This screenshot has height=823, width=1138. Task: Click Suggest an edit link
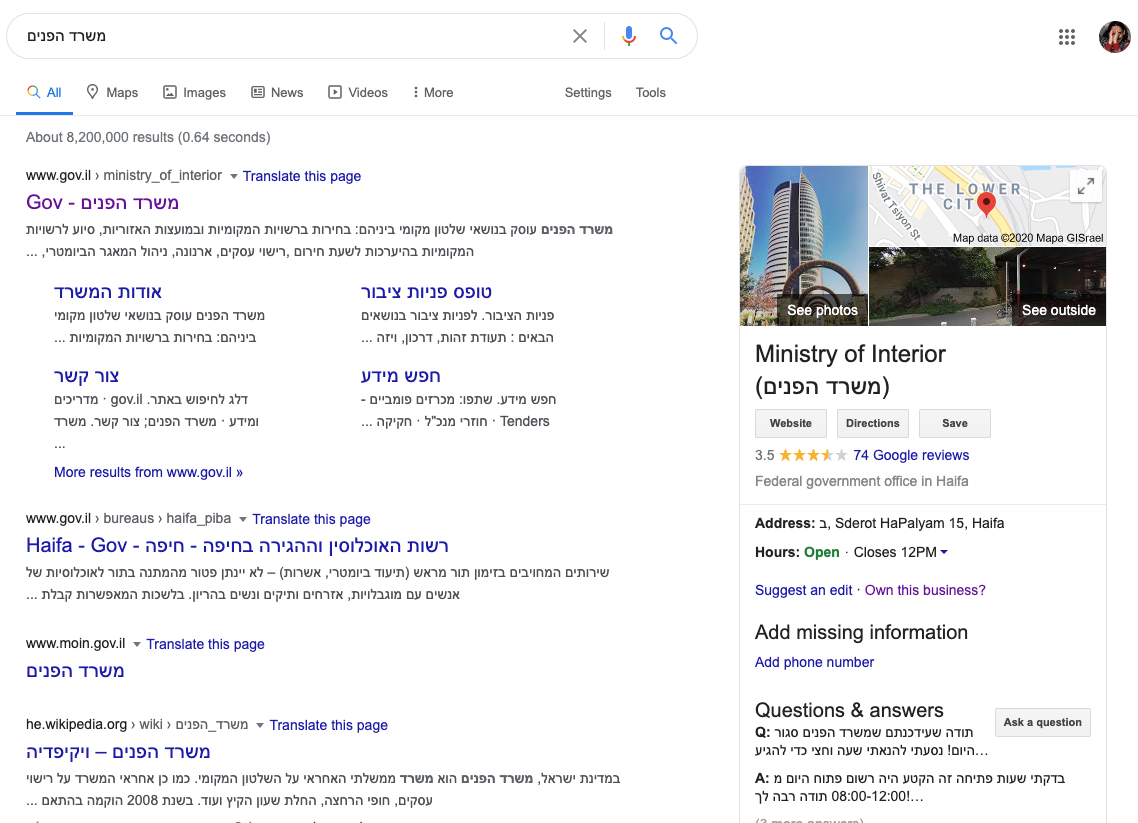pyautogui.click(x=803, y=590)
